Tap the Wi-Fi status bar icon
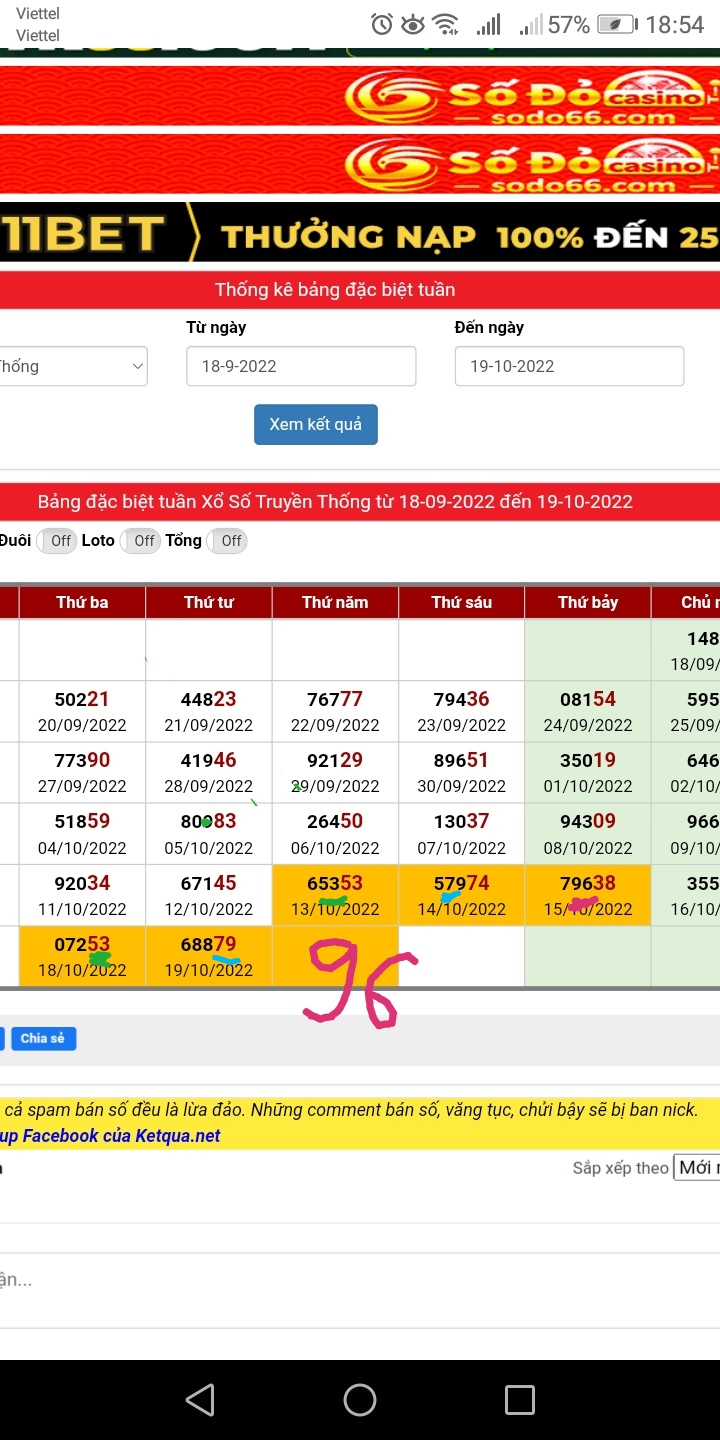 pyautogui.click(x=446, y=25)
